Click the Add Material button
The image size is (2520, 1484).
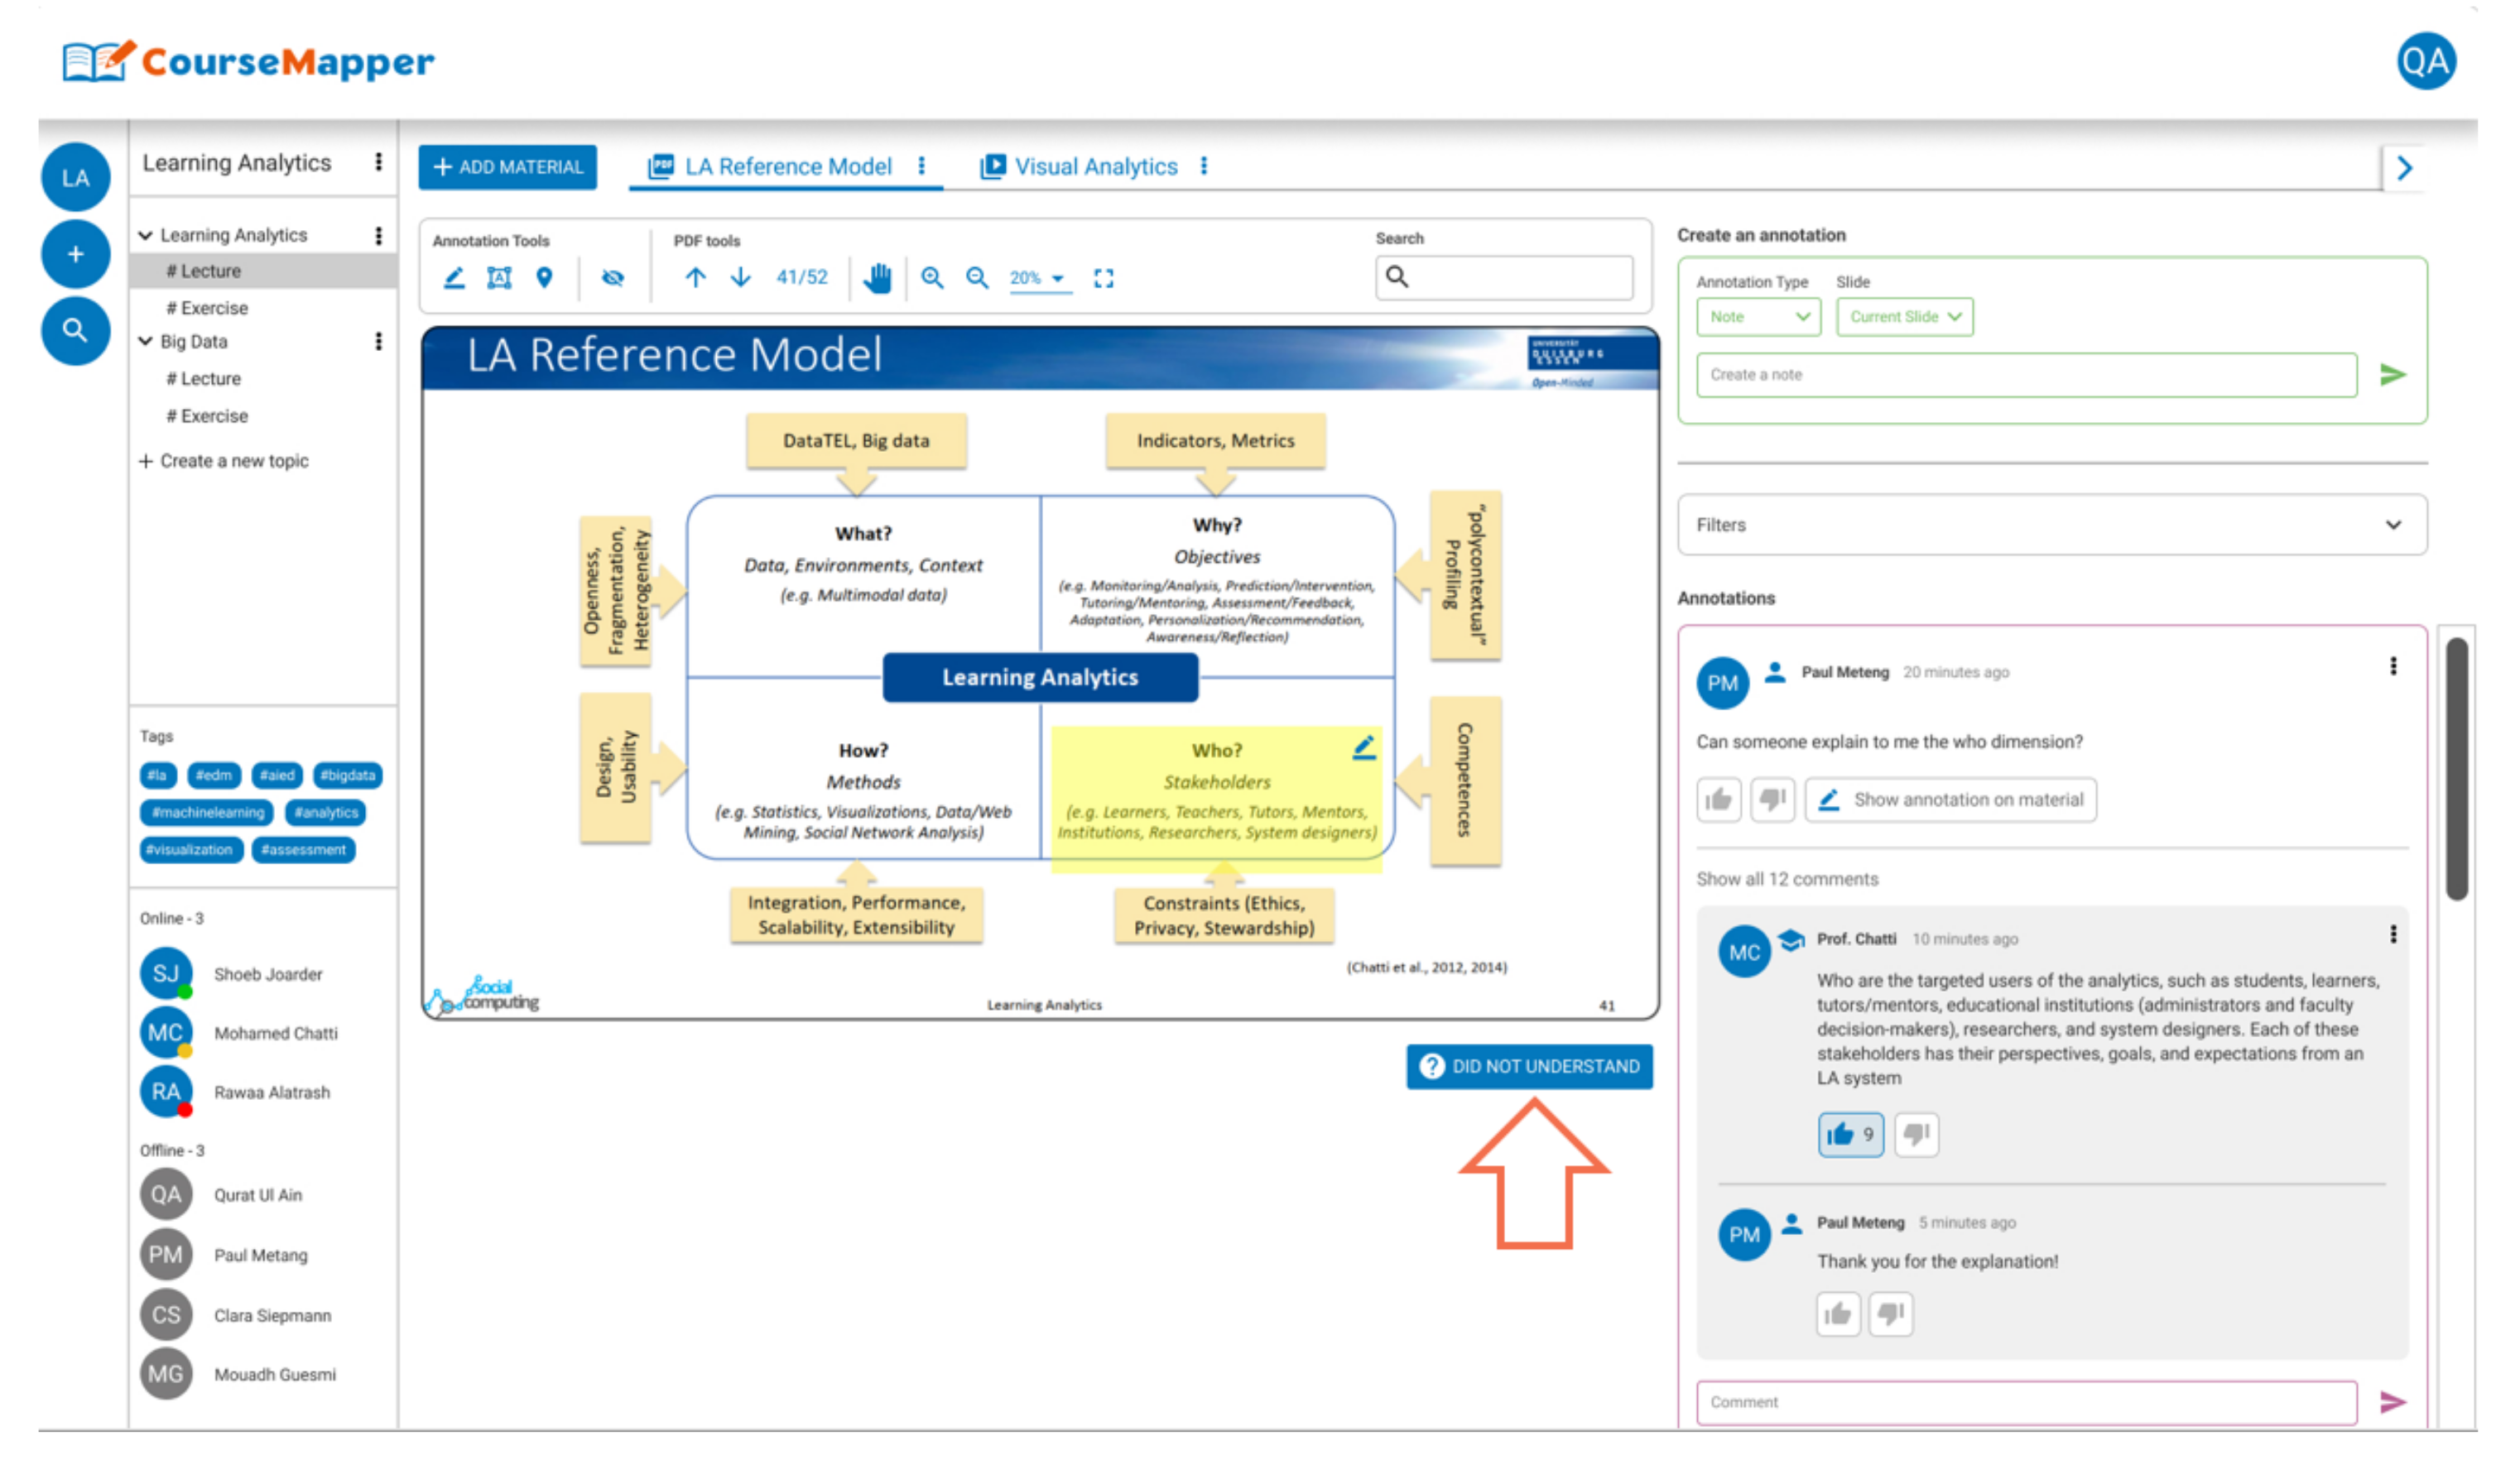click(507, 167)
